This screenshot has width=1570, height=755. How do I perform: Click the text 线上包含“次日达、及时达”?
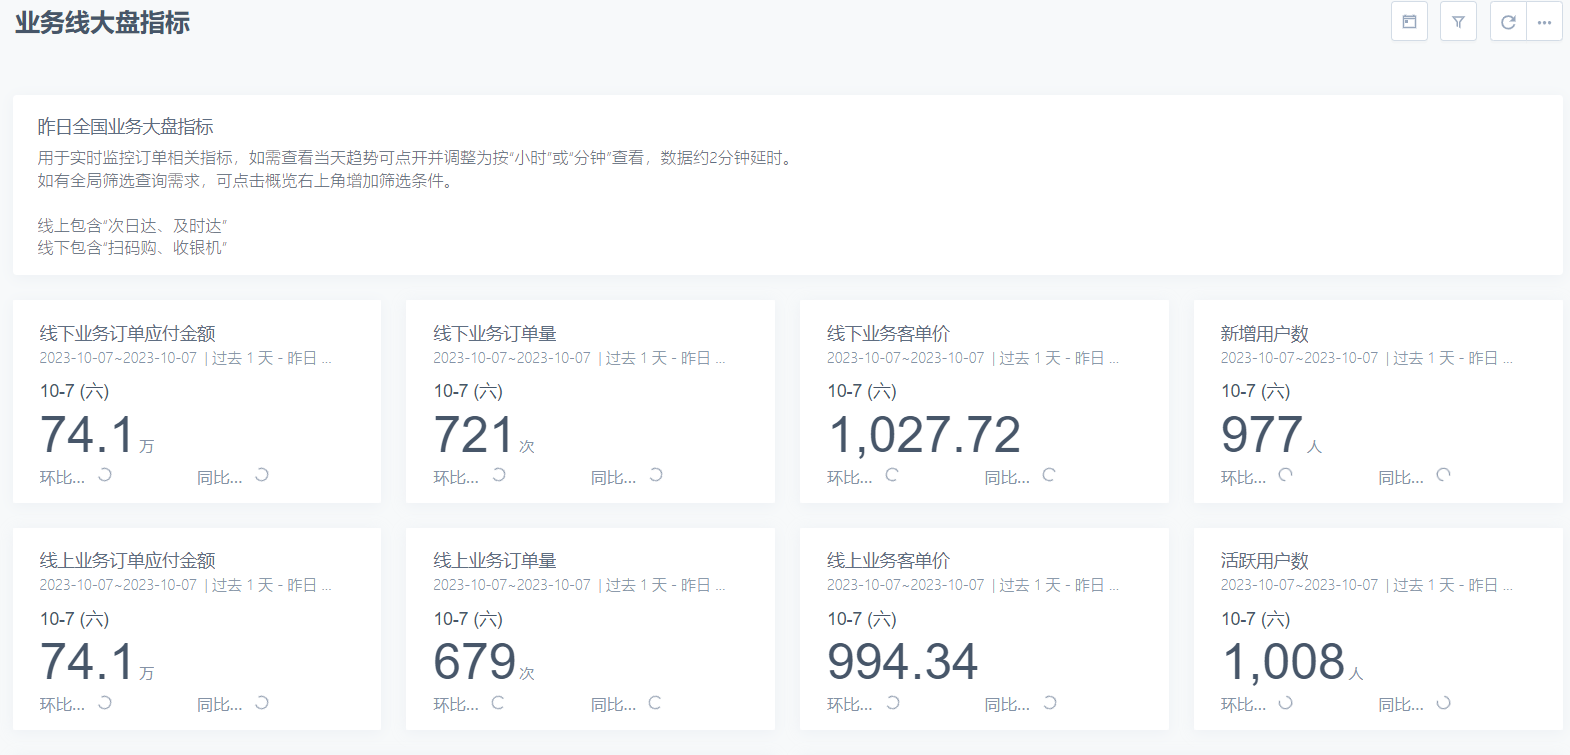pos(133,226)
